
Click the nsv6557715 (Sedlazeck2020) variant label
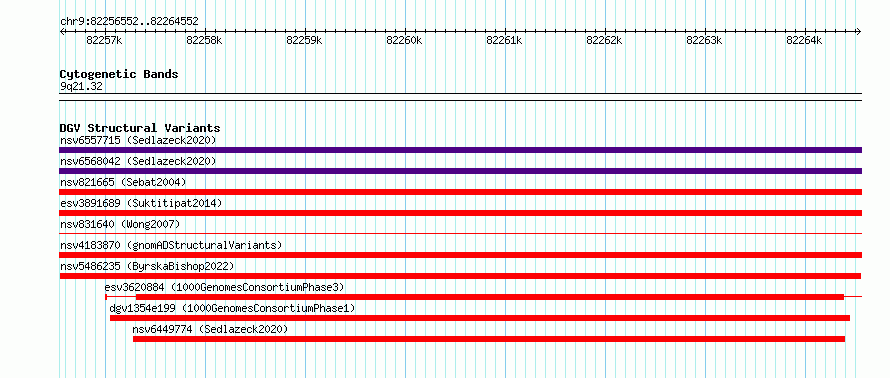138,140
